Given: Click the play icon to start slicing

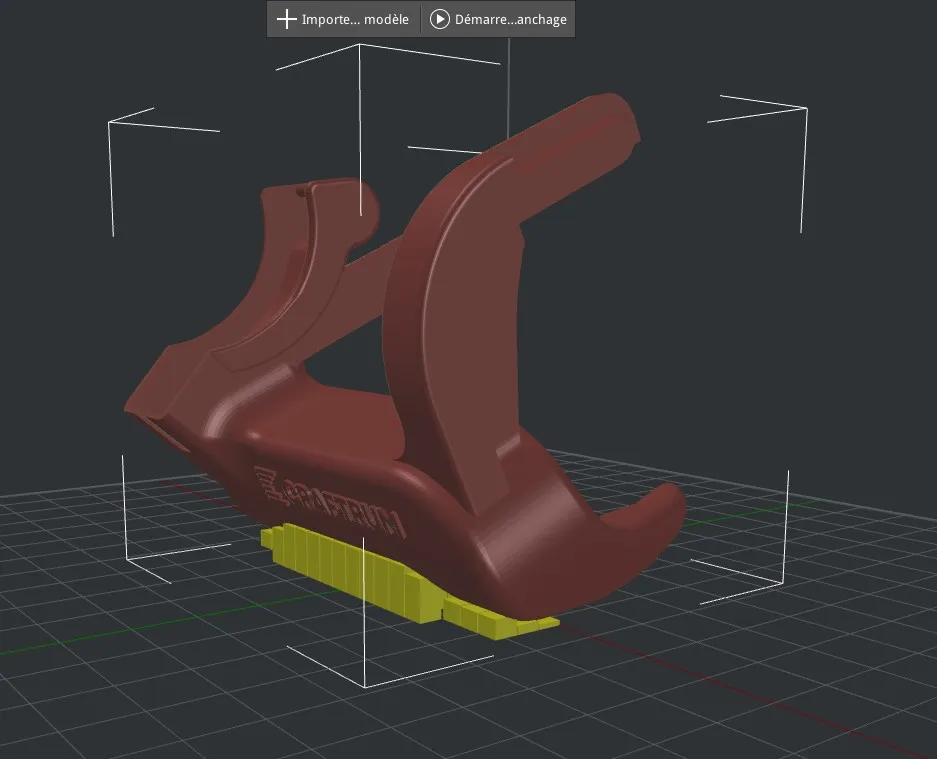Looking at the screenshot, I should click(x=439, y=19).
